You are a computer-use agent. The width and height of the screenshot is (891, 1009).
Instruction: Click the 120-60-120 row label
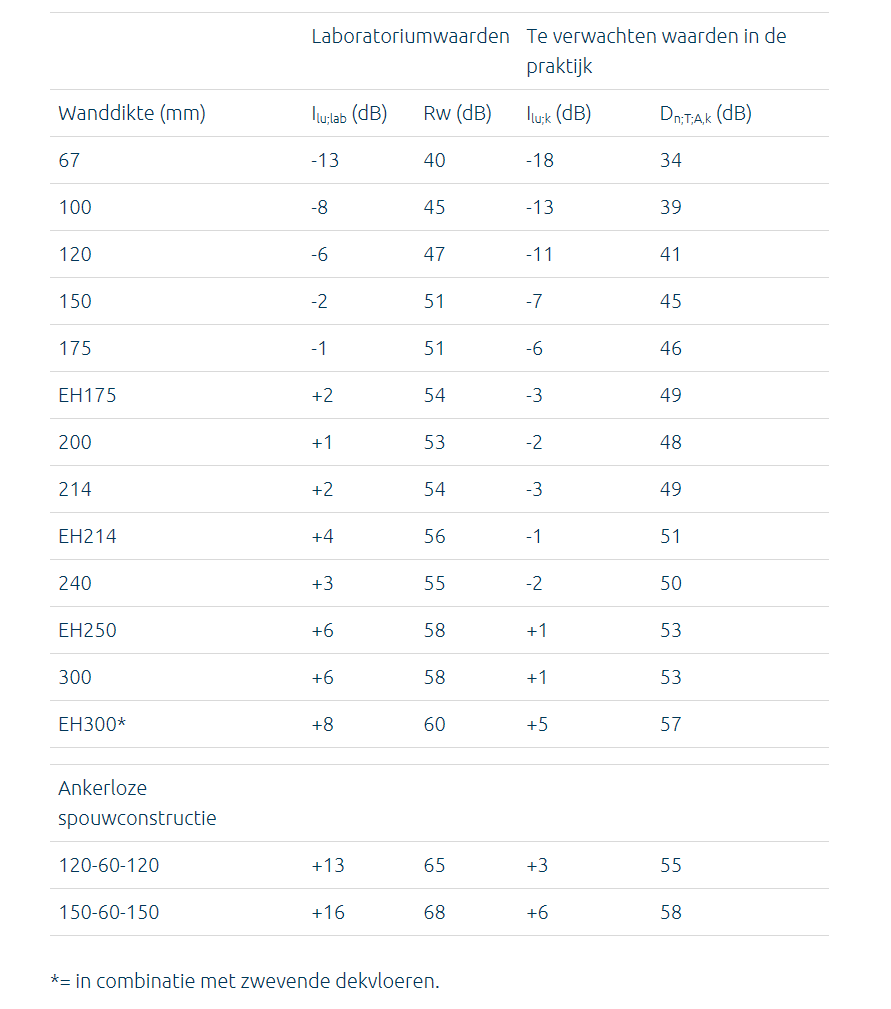(108, 865)
